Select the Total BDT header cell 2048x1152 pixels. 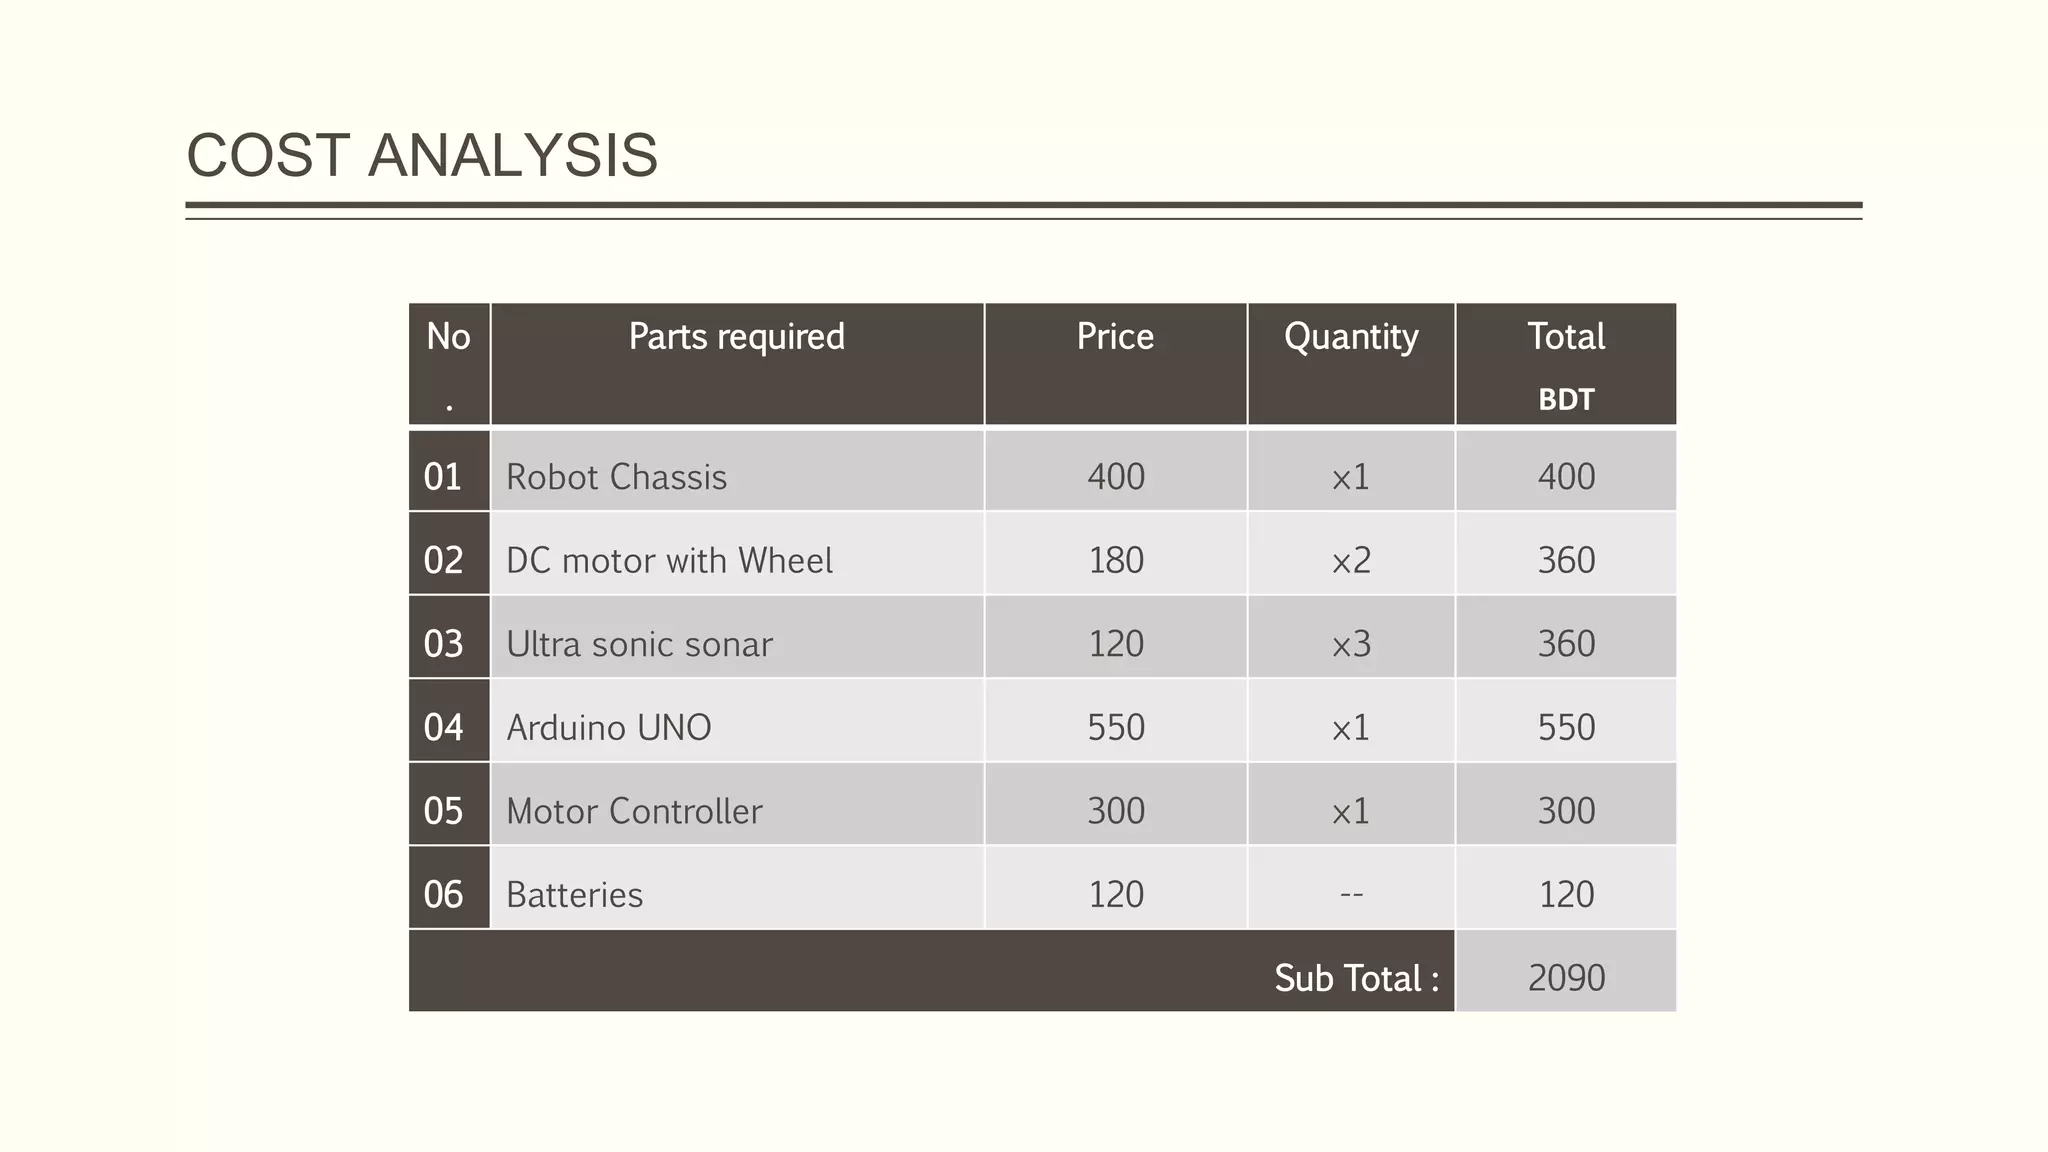1565,363
